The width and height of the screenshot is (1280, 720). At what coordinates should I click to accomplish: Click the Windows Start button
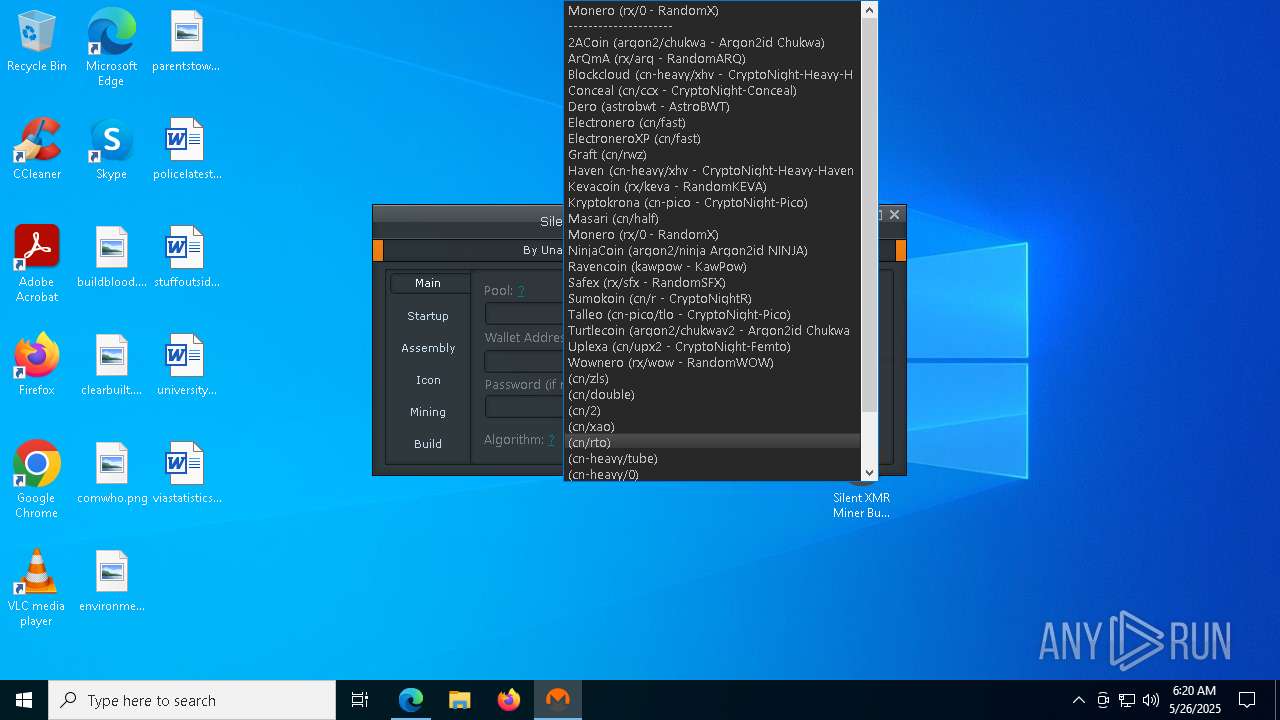point(24,700)
